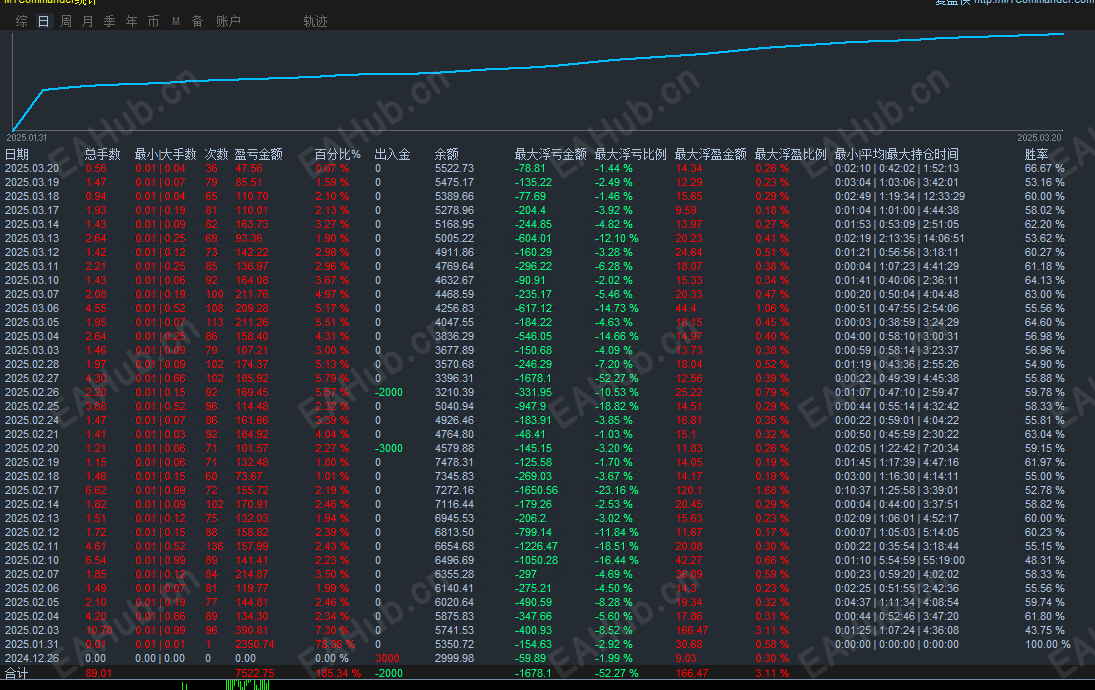Switch to the 月 monthly tab
The height and width of the screenshot is (690, 1095).
pyautogui.click(x=87, y=22)
